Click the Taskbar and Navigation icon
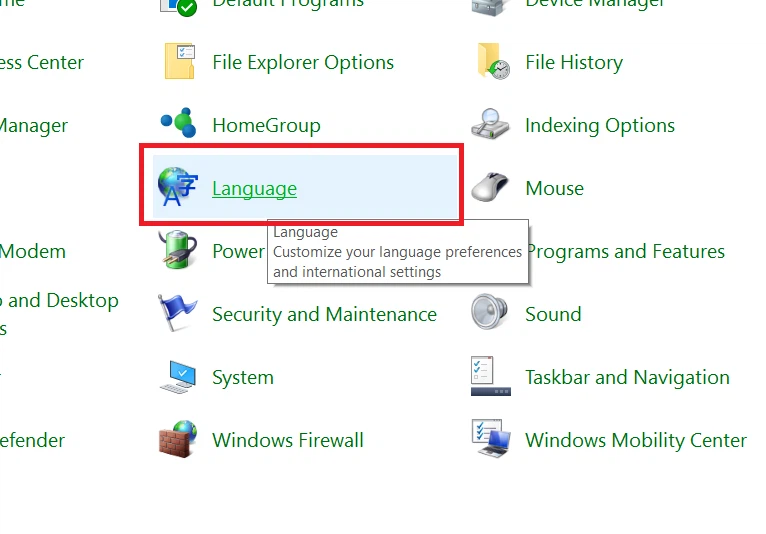The width and height of the screenshot is (766, 534). [493, 377]
